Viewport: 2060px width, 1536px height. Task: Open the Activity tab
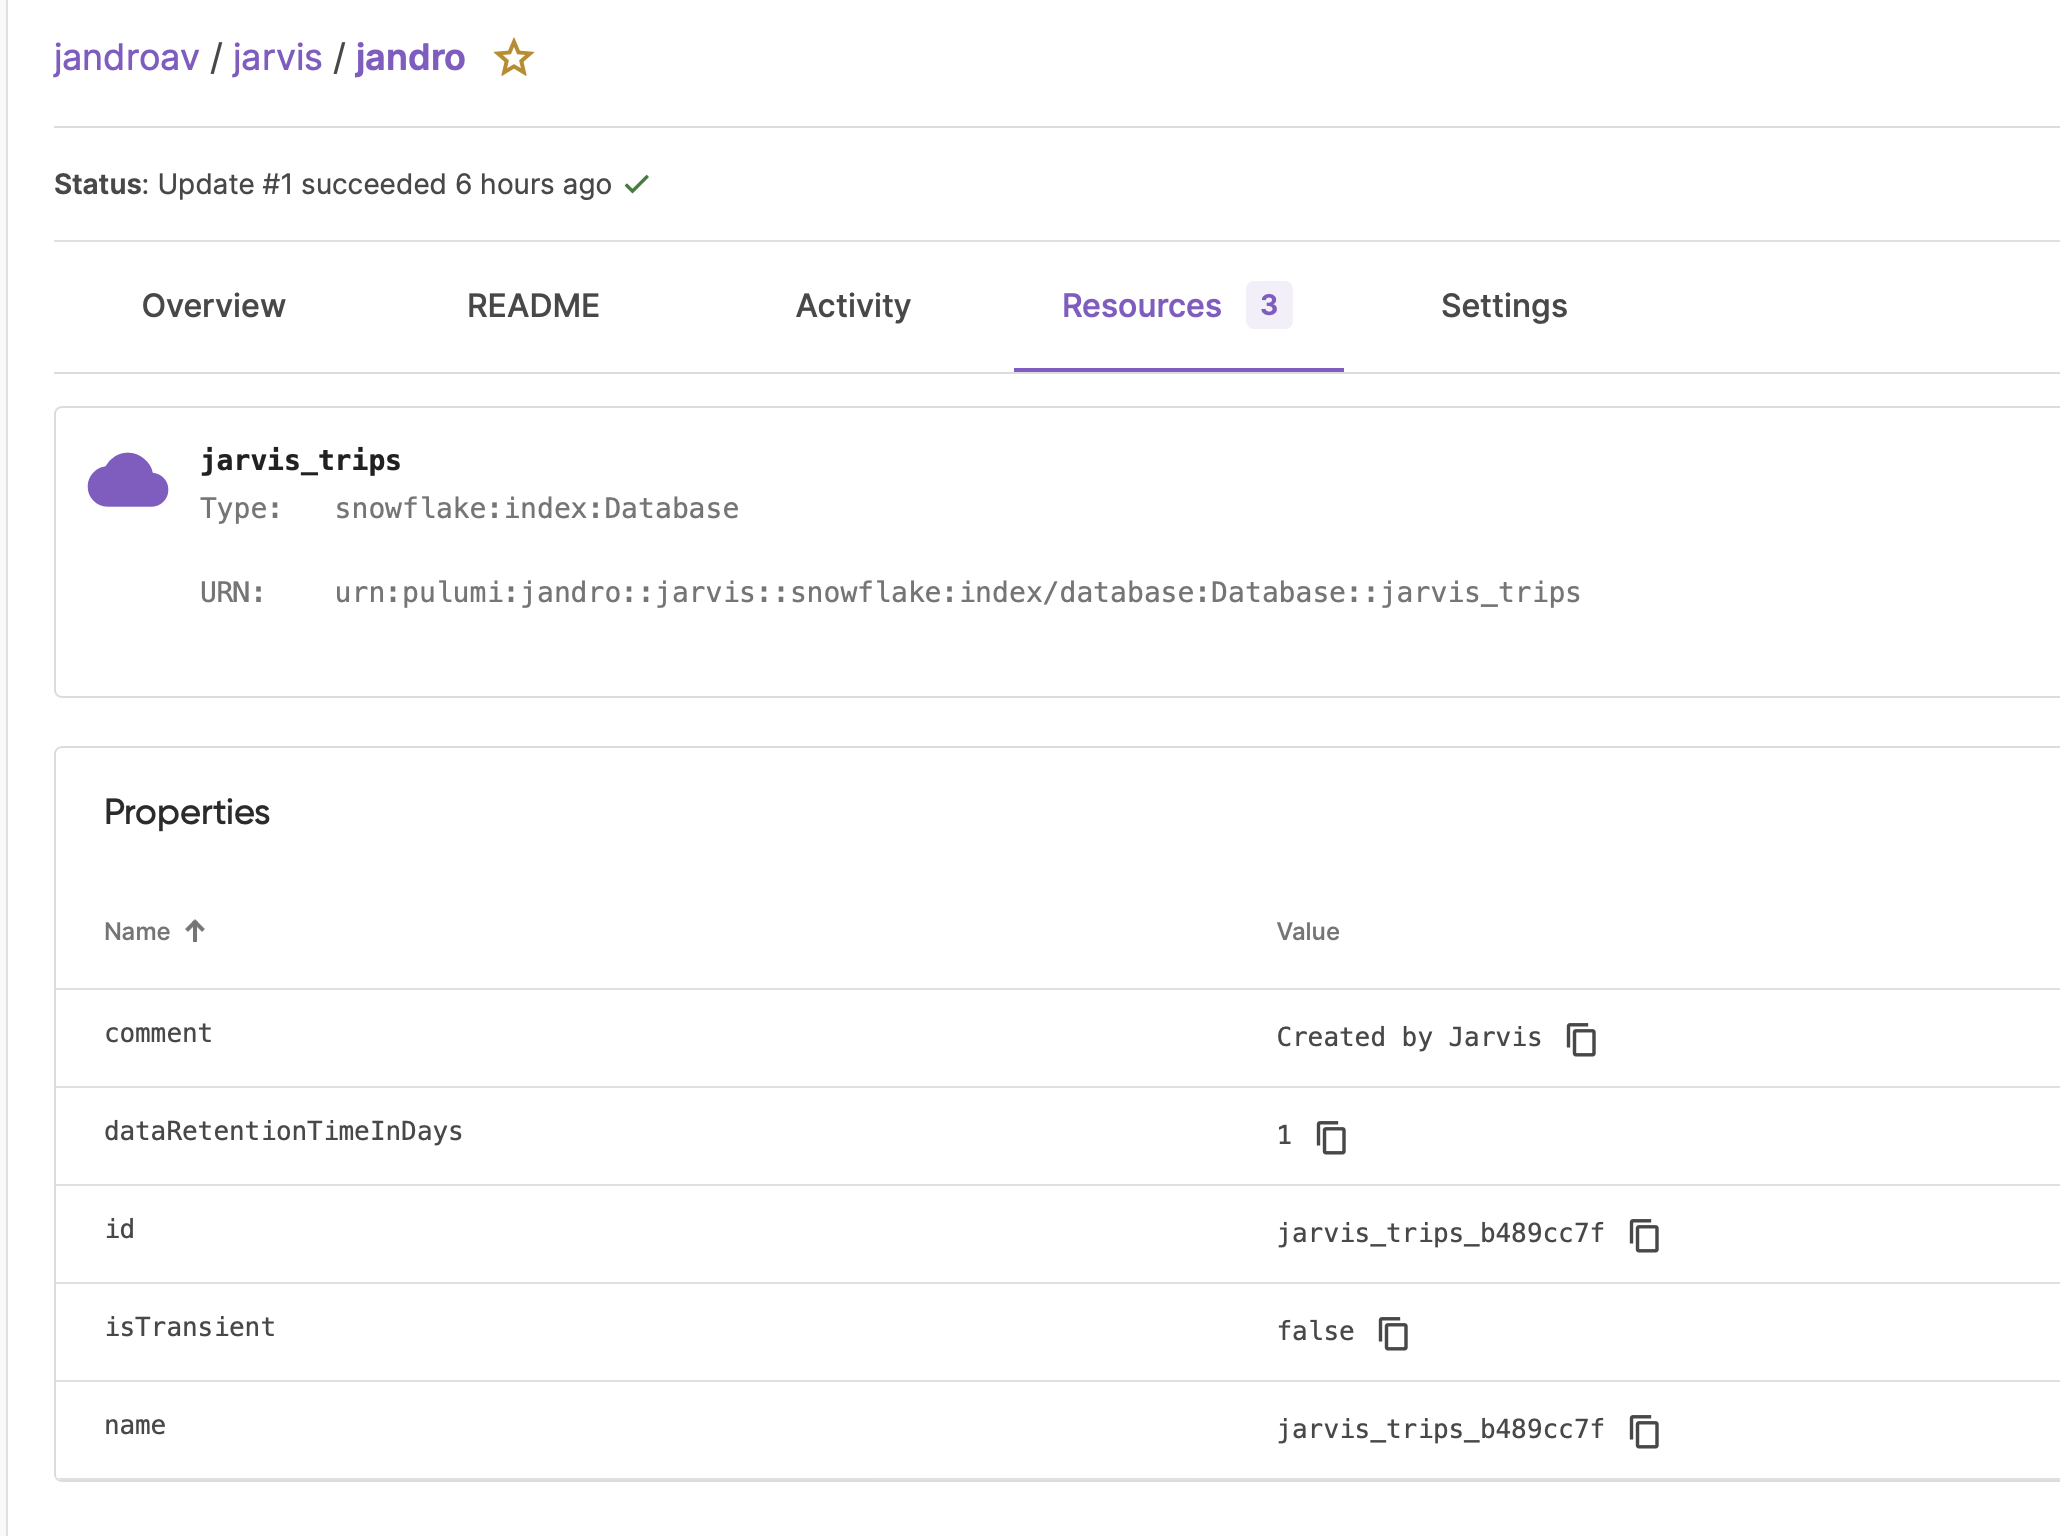(853, 306)
